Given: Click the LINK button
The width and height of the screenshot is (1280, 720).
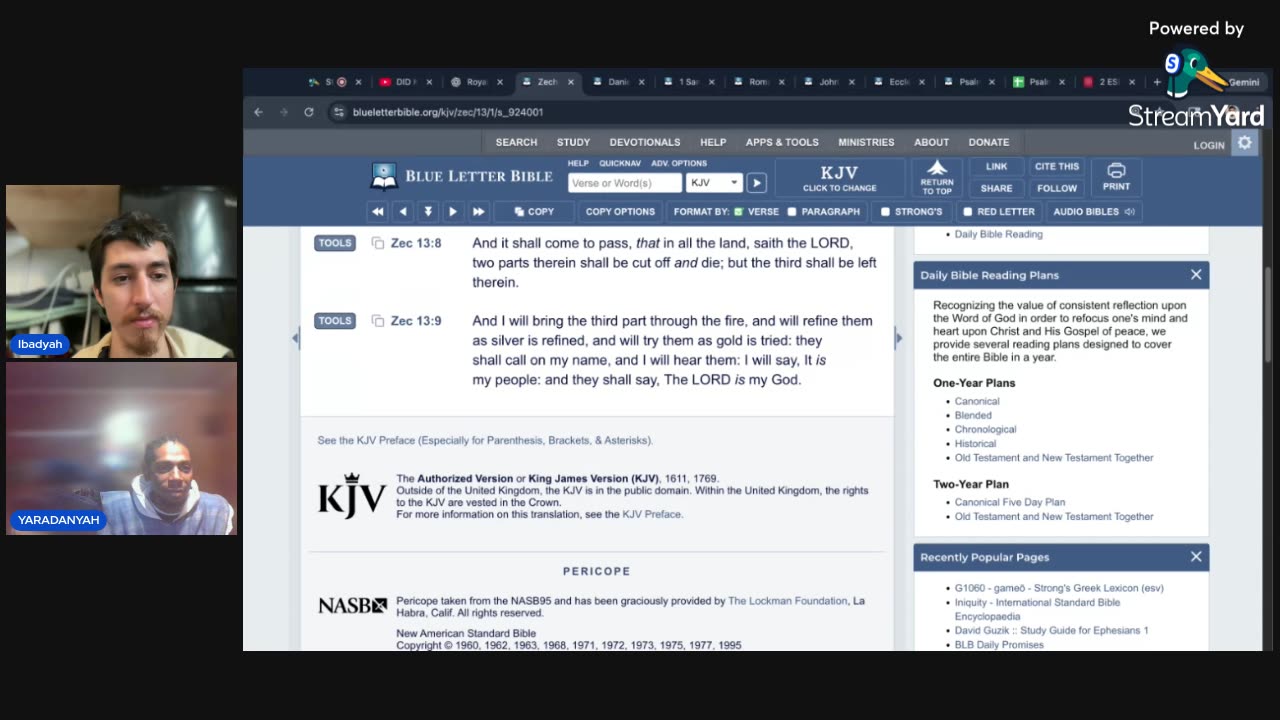Looking at the screenshot, I should 996,167.
